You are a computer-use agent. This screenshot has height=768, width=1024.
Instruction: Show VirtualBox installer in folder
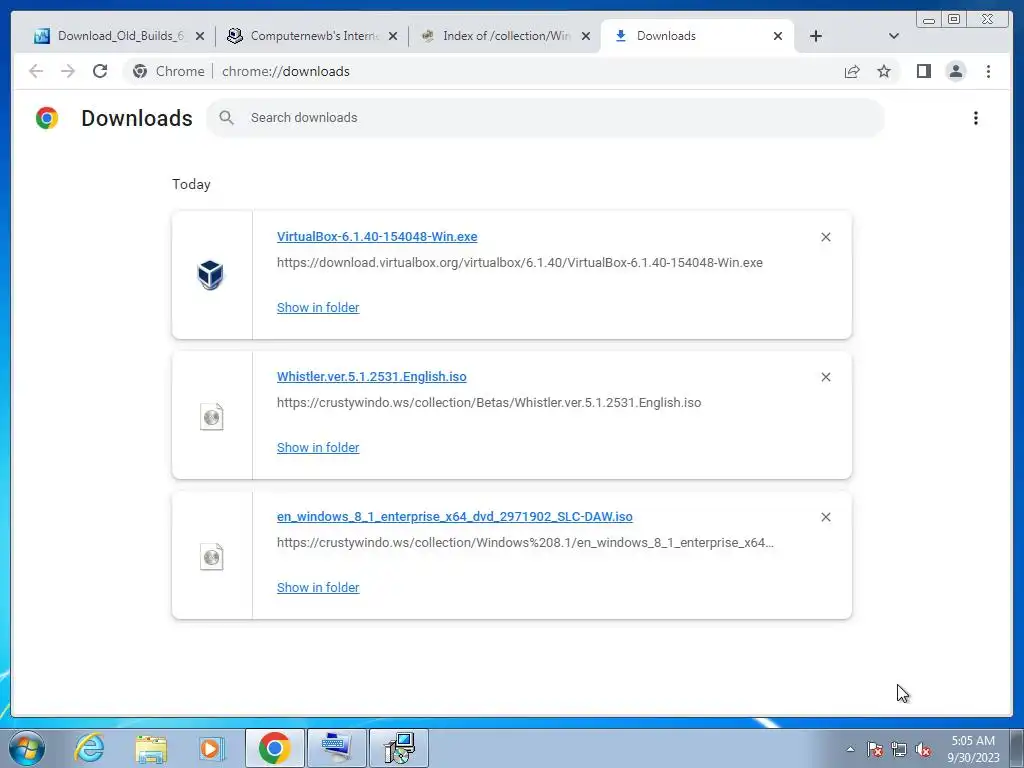coord(318,307)
